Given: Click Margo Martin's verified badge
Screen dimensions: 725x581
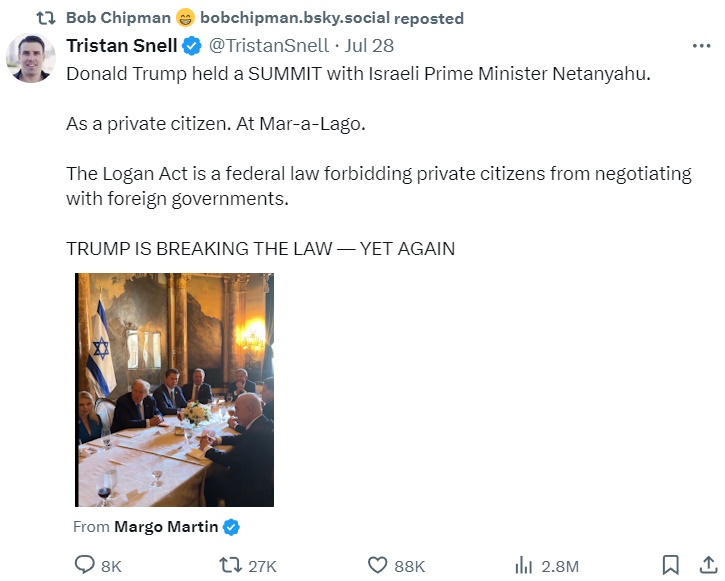Looking at the screenshot, I should 231,527.
